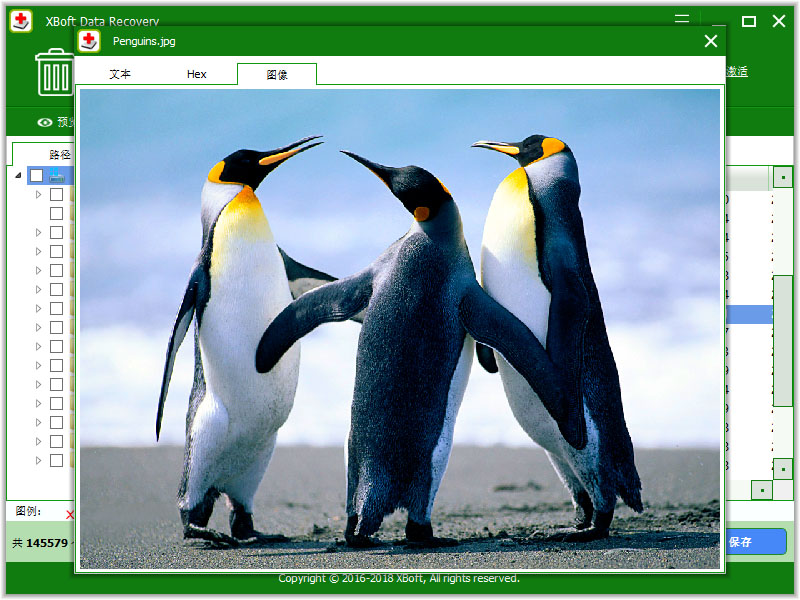Close the XBoft Data Recovery main window

(x=779, y=21)
